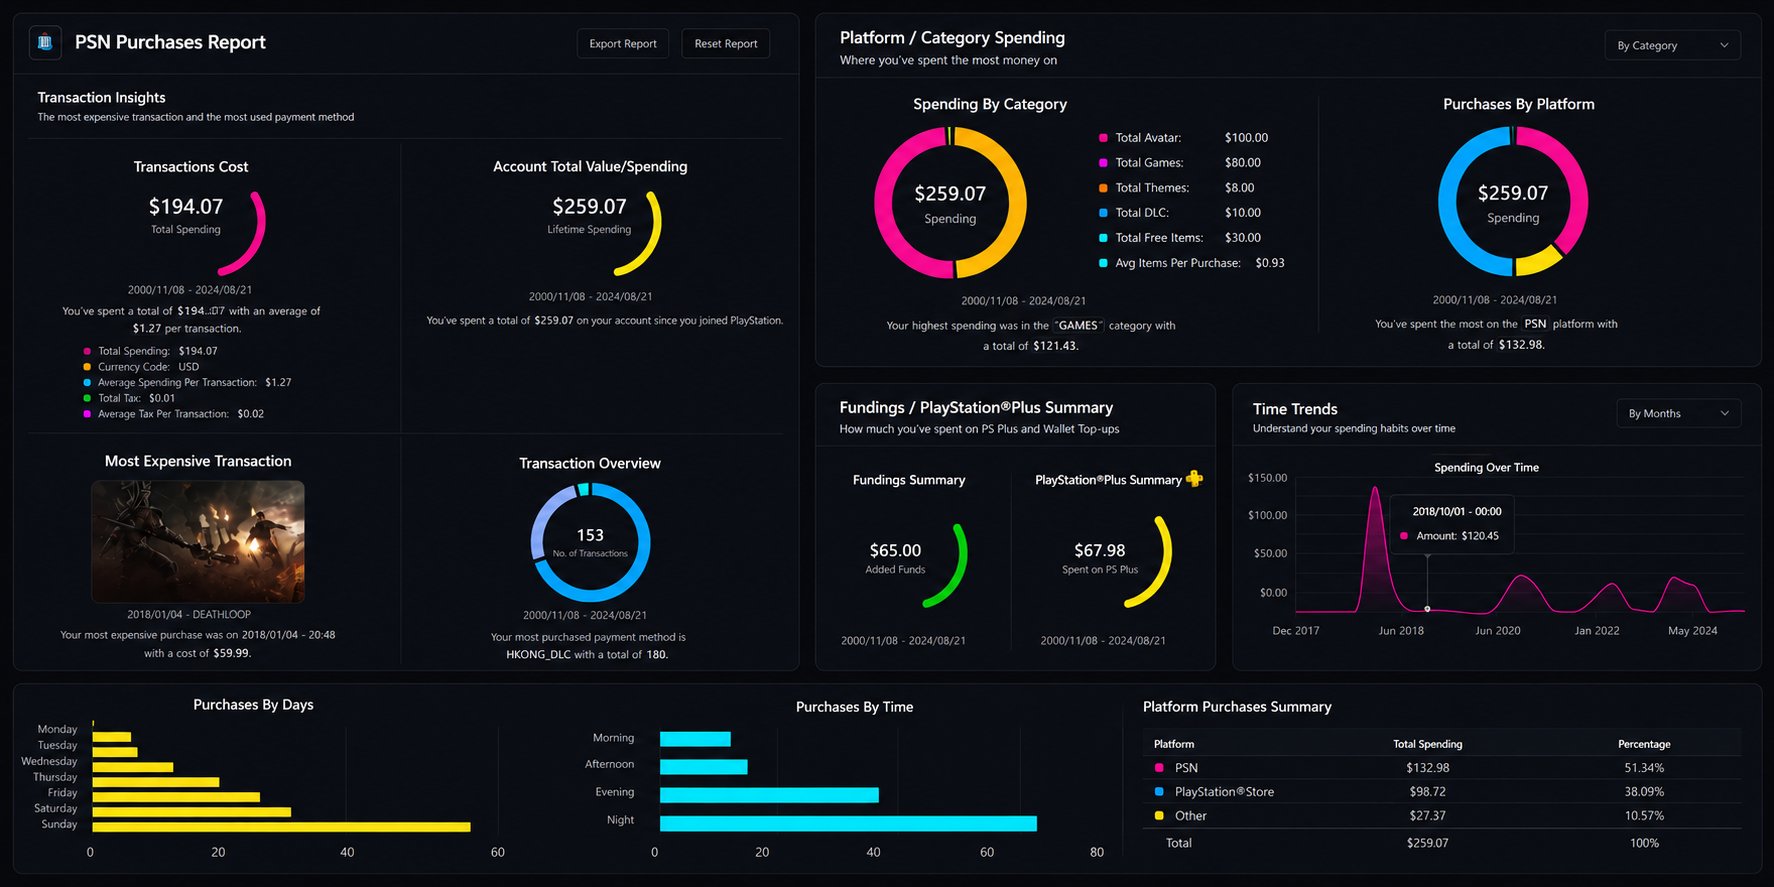Click the Morning bar in Purchases By Time
Screen dimensions: 1774x887
coord(695,739)
